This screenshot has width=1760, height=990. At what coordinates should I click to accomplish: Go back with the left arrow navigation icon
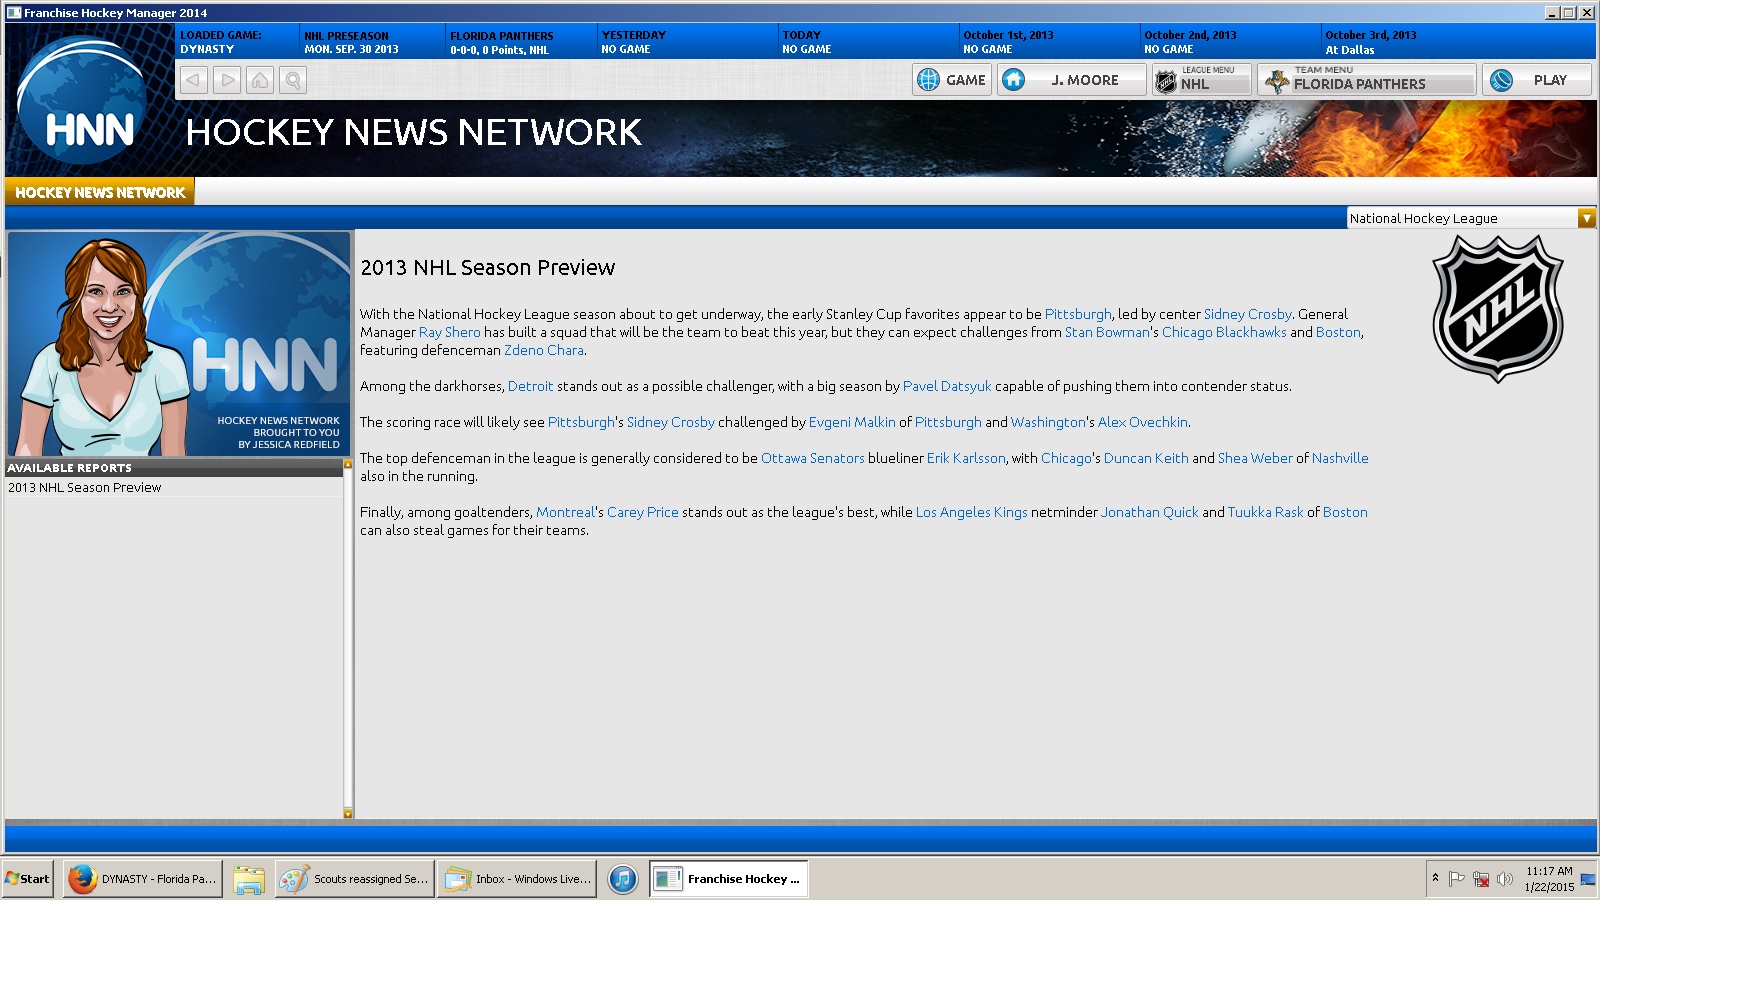pos(194,80)
